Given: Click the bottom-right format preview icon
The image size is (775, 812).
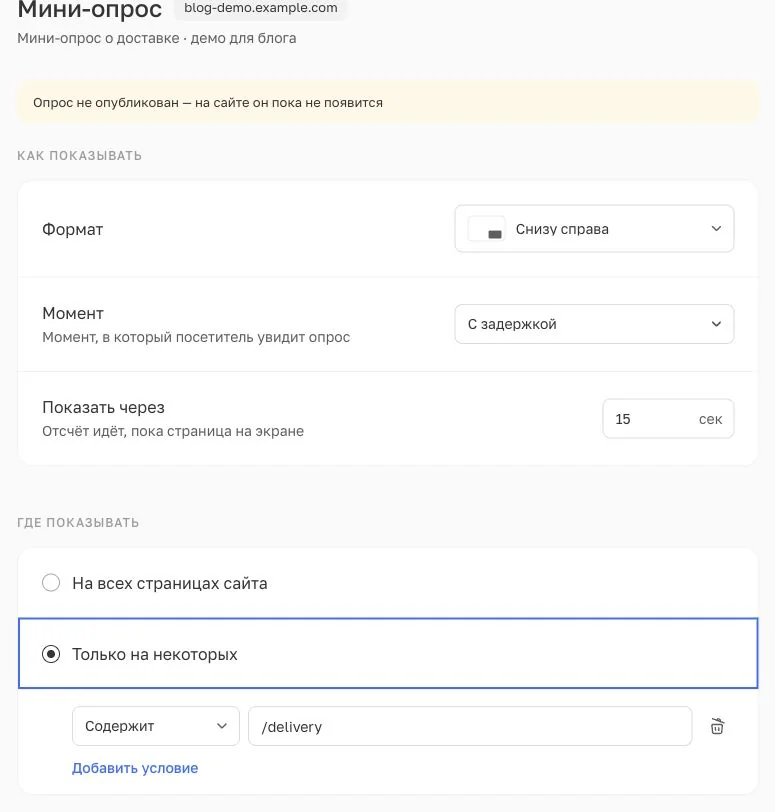Looking at the screenshot, I should coord(487,229).
